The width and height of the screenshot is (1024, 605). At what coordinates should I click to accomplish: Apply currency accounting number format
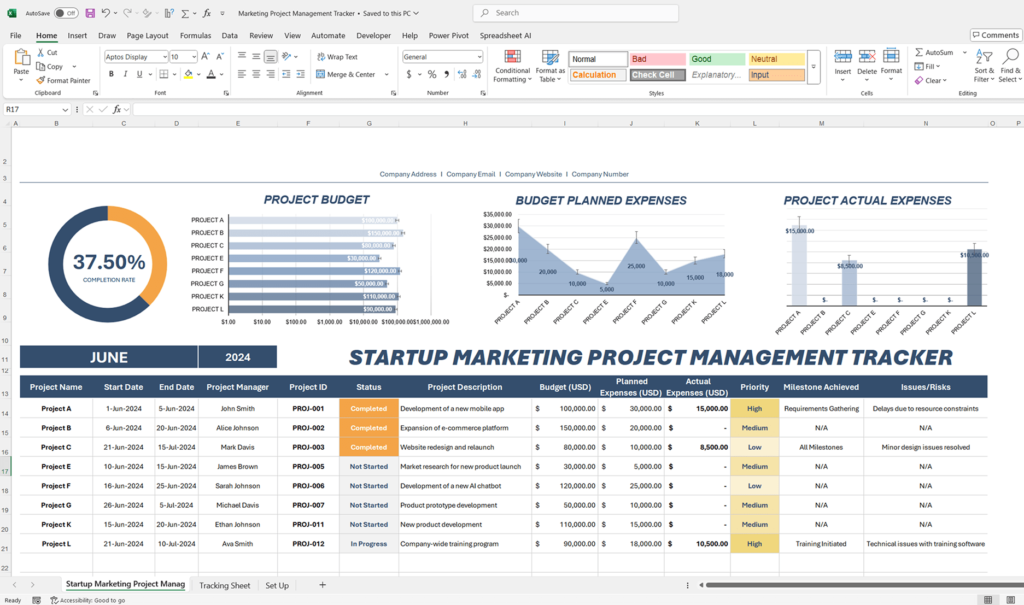tap(408, 74)
